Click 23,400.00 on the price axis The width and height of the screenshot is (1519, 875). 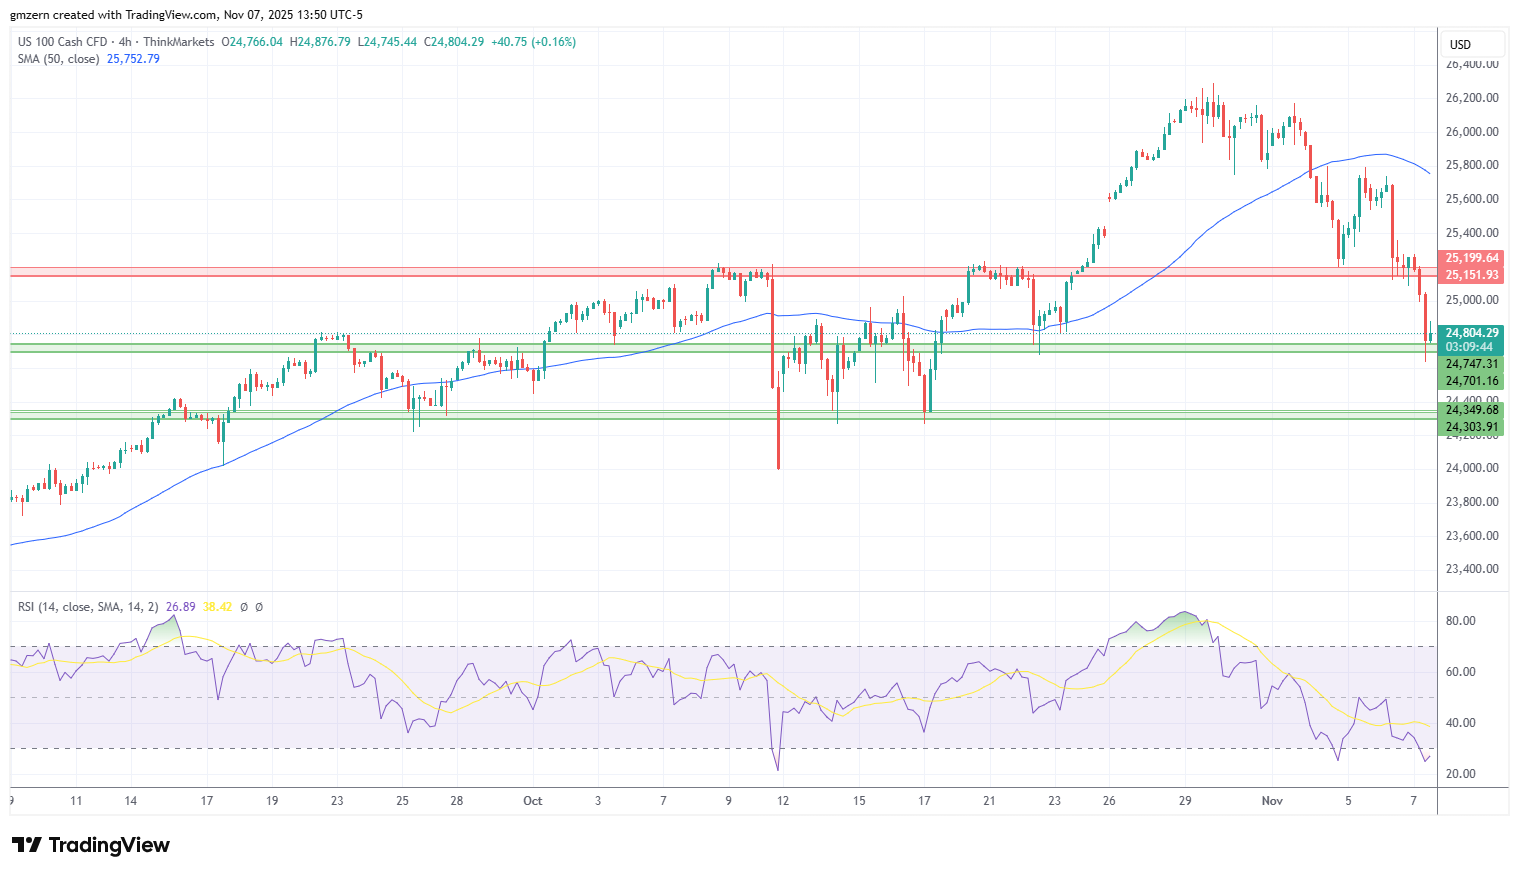point(1472,569)
